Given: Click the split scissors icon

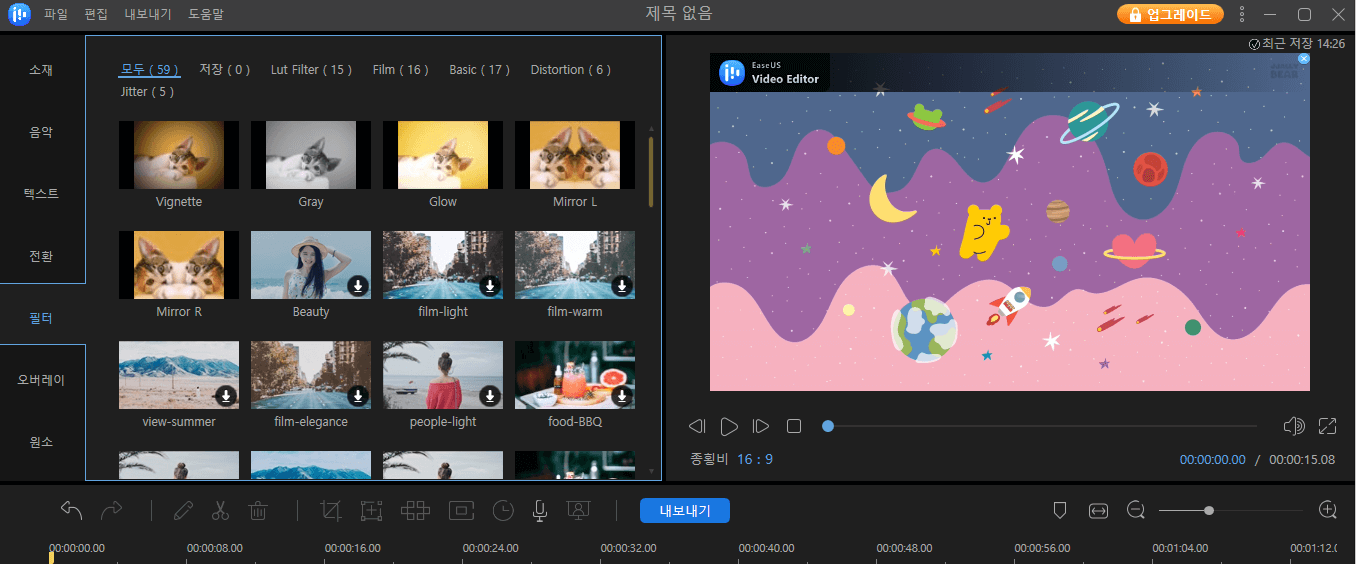Looking at the screenshot, I should (220, 510).
